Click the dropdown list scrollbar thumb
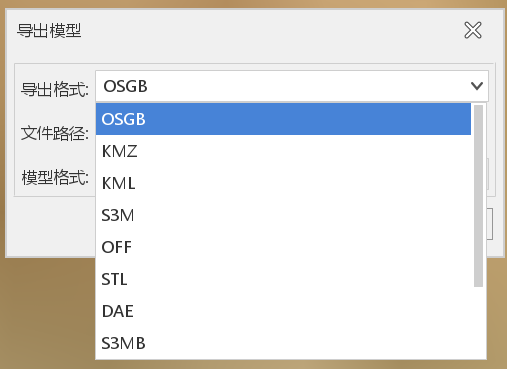507x369 pixels. (x=478, y=196)
